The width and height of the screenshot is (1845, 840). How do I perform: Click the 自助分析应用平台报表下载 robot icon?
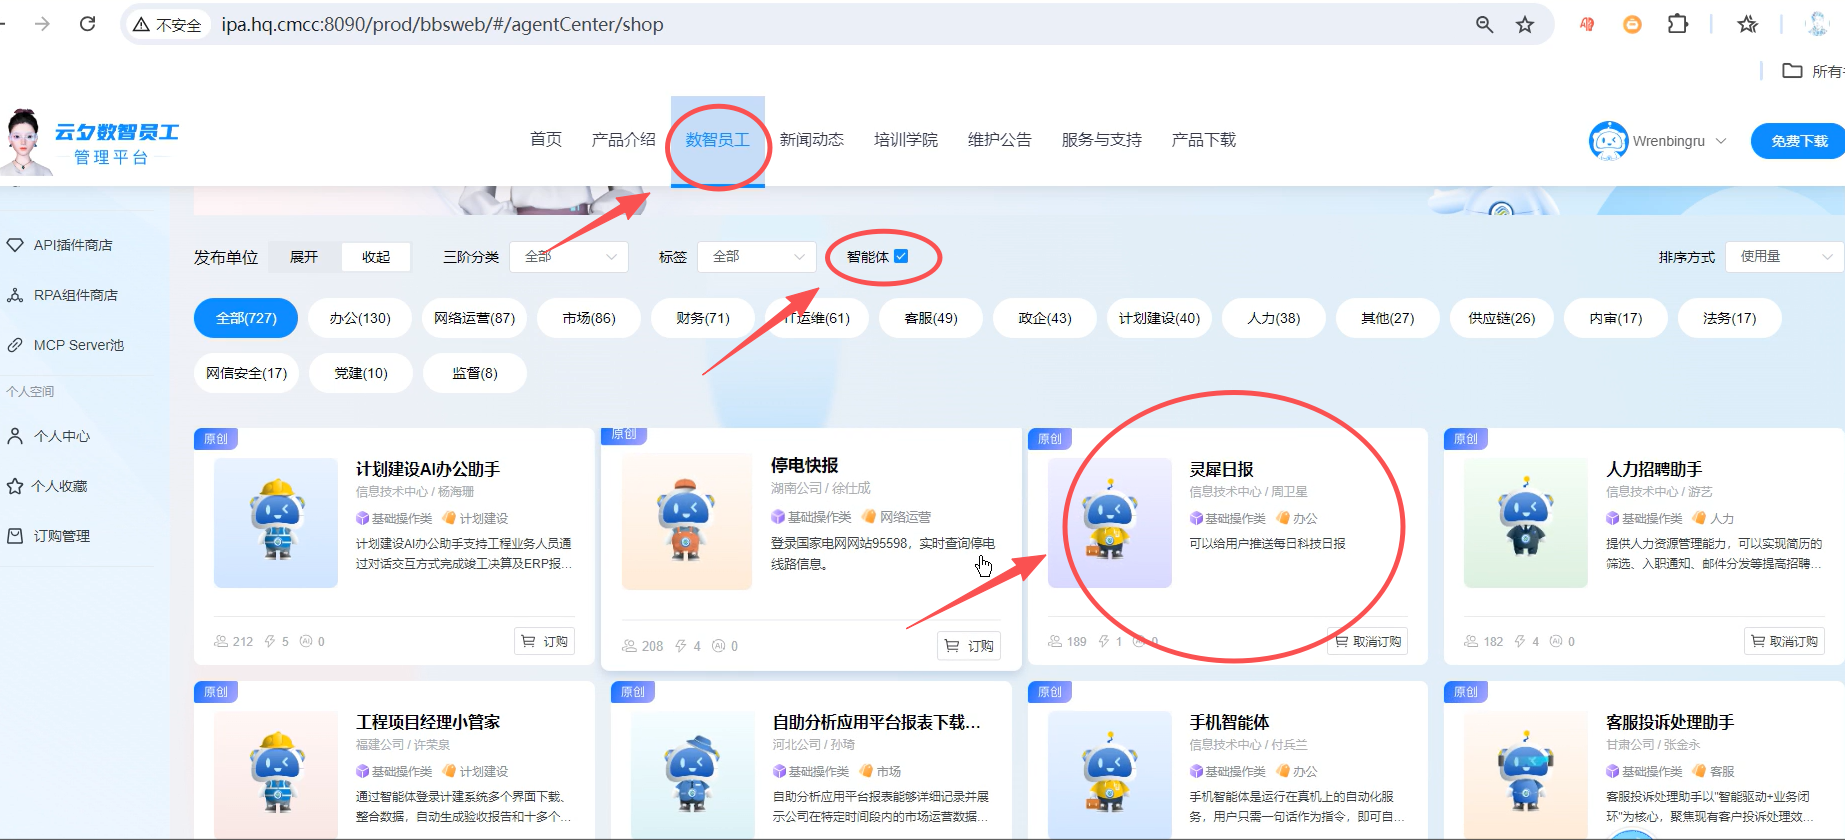692,772
